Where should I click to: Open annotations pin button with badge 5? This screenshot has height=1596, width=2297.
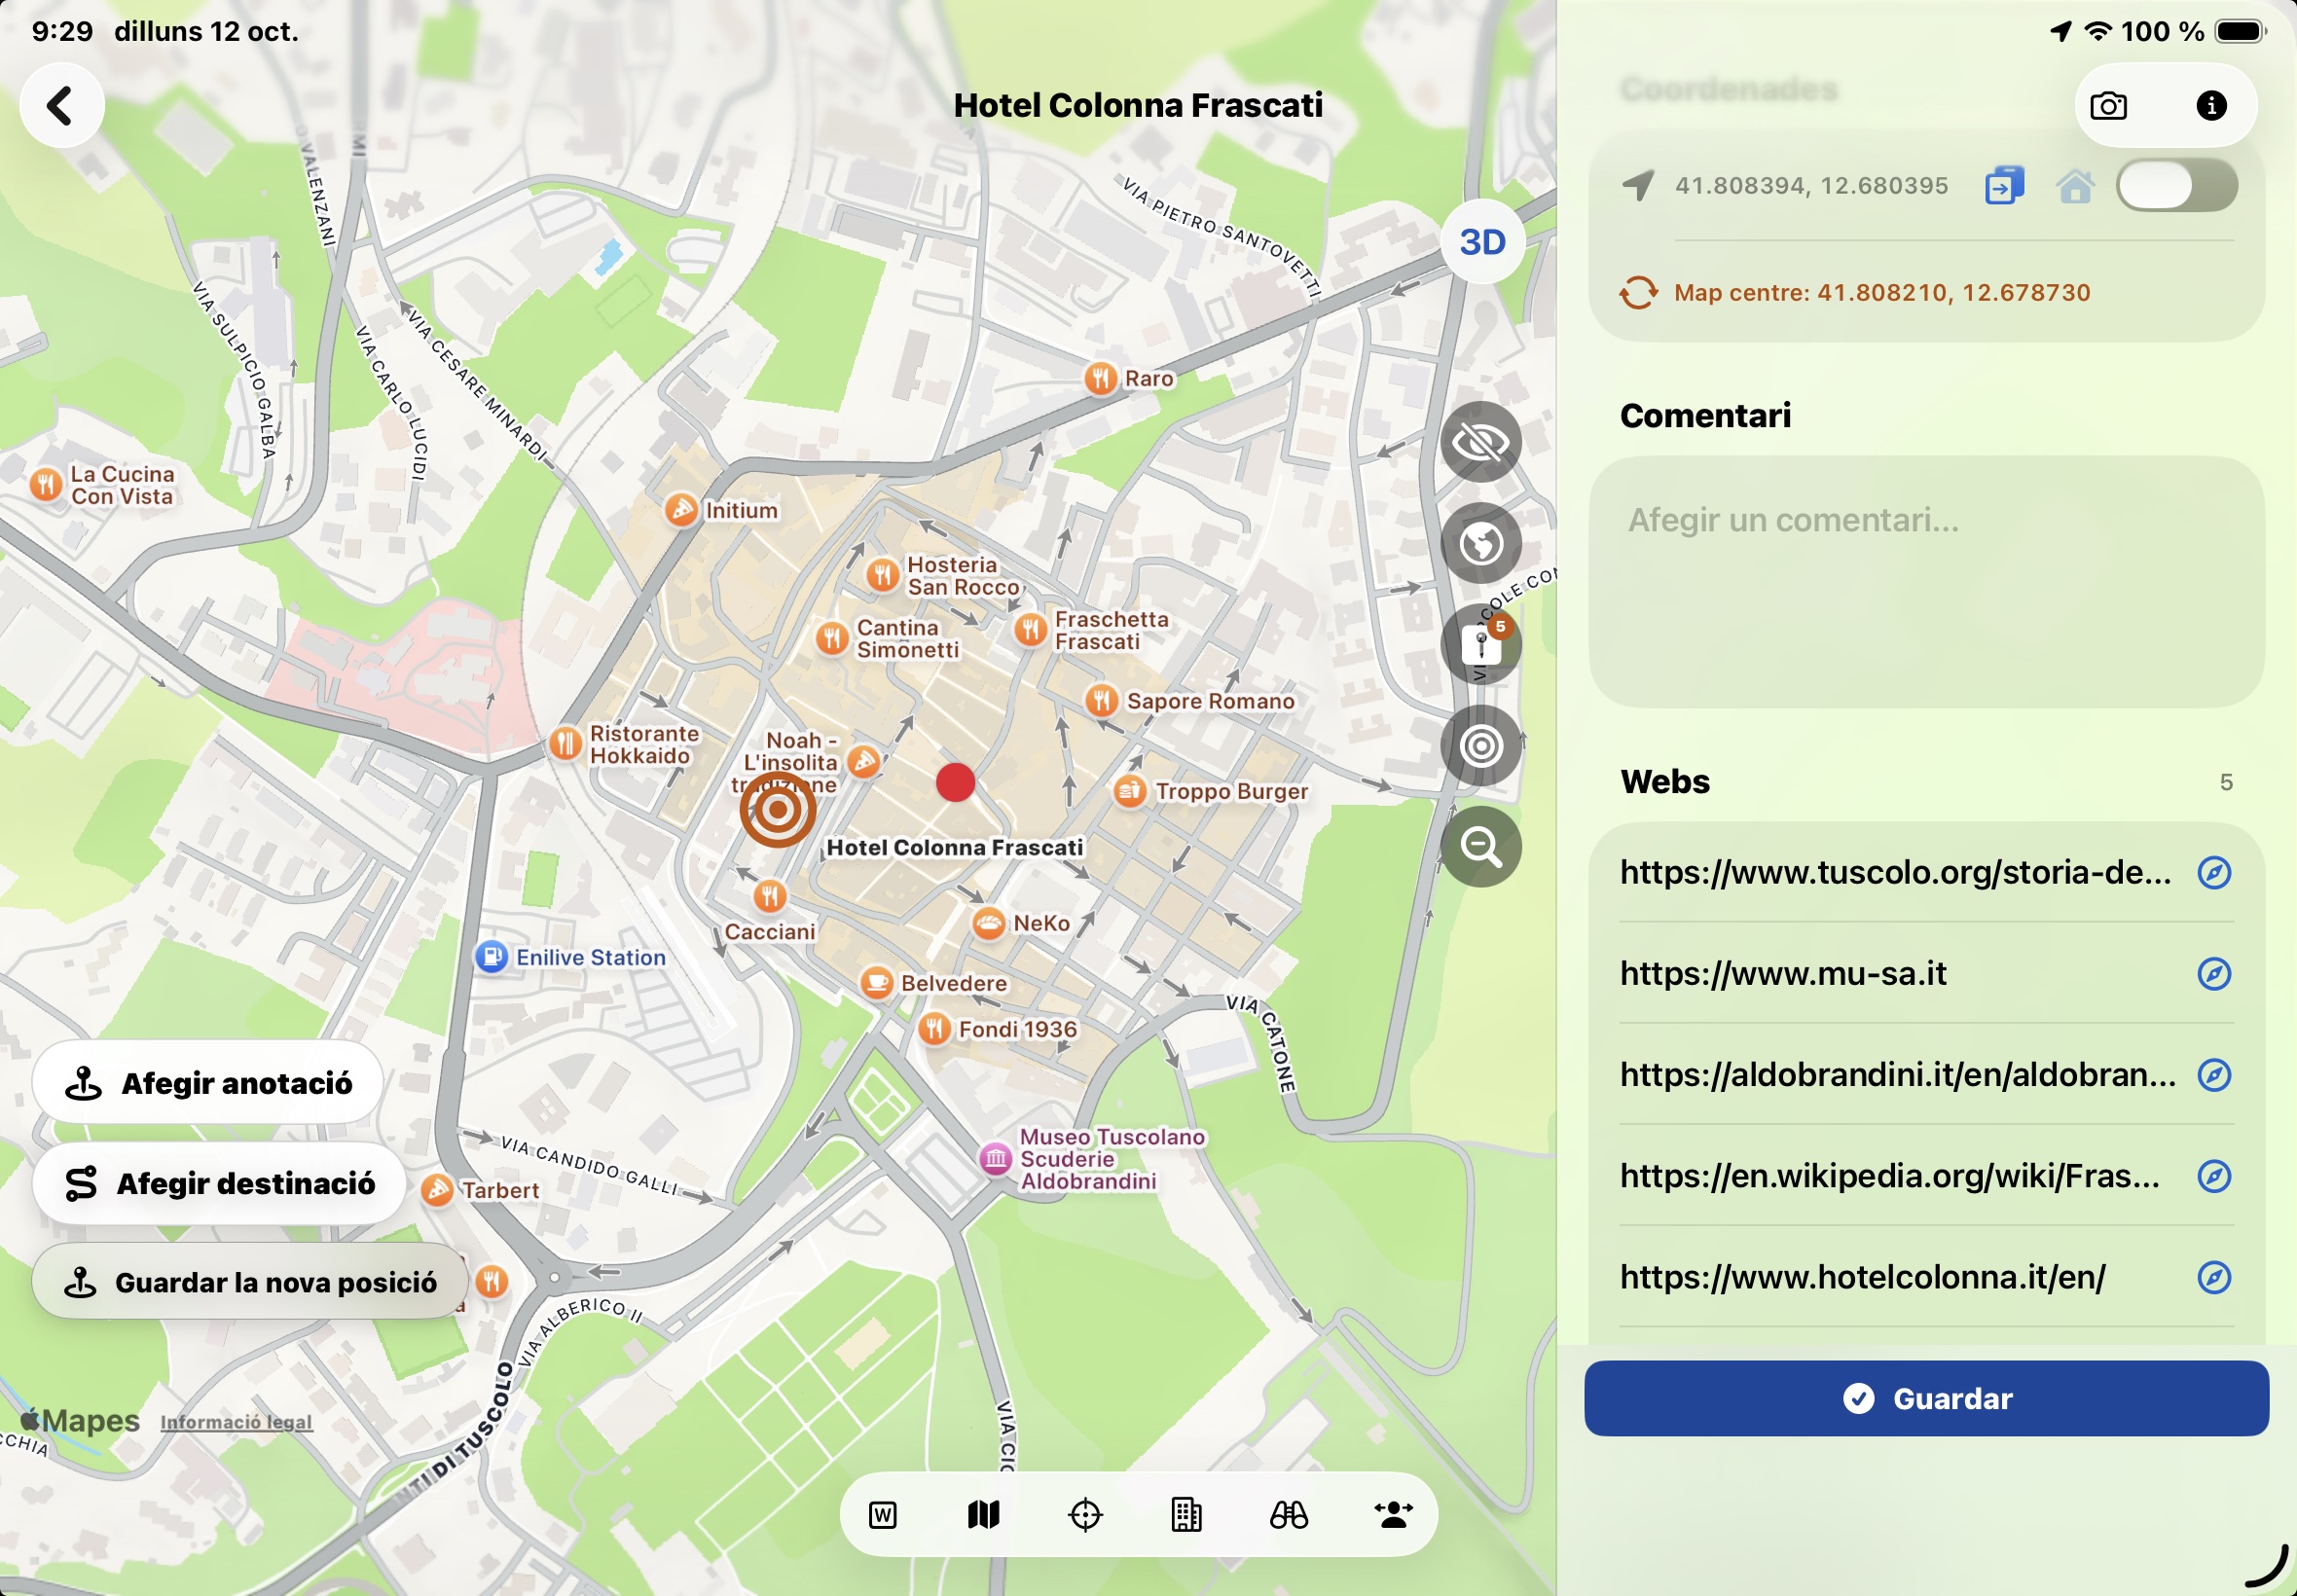pyautogui.click(x=1481, y=644)
